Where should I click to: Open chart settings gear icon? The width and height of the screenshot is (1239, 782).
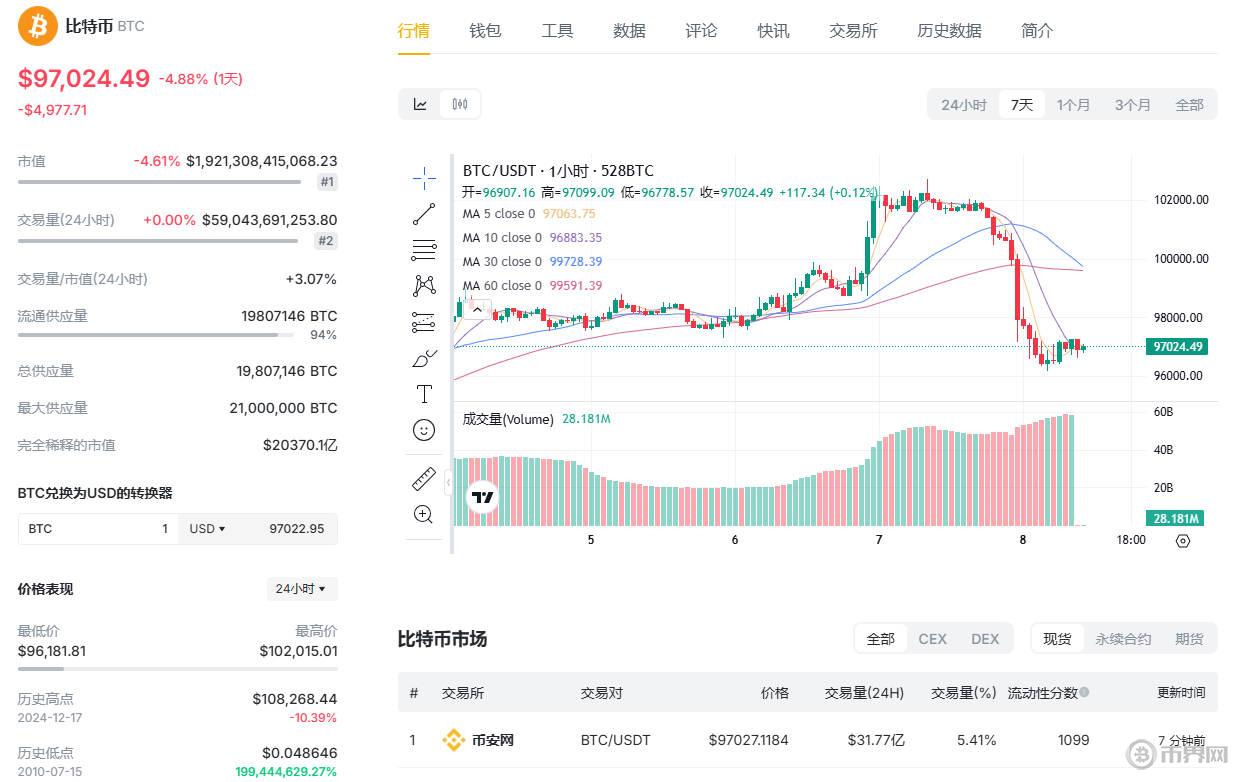click(x=1183, y=541)
